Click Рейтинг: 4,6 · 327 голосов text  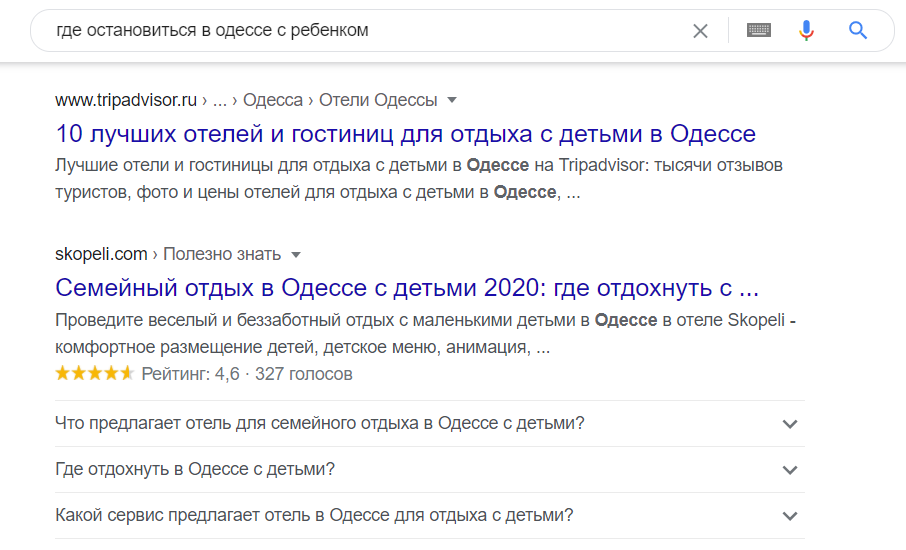pyautogui.click(x=247, y=374)
